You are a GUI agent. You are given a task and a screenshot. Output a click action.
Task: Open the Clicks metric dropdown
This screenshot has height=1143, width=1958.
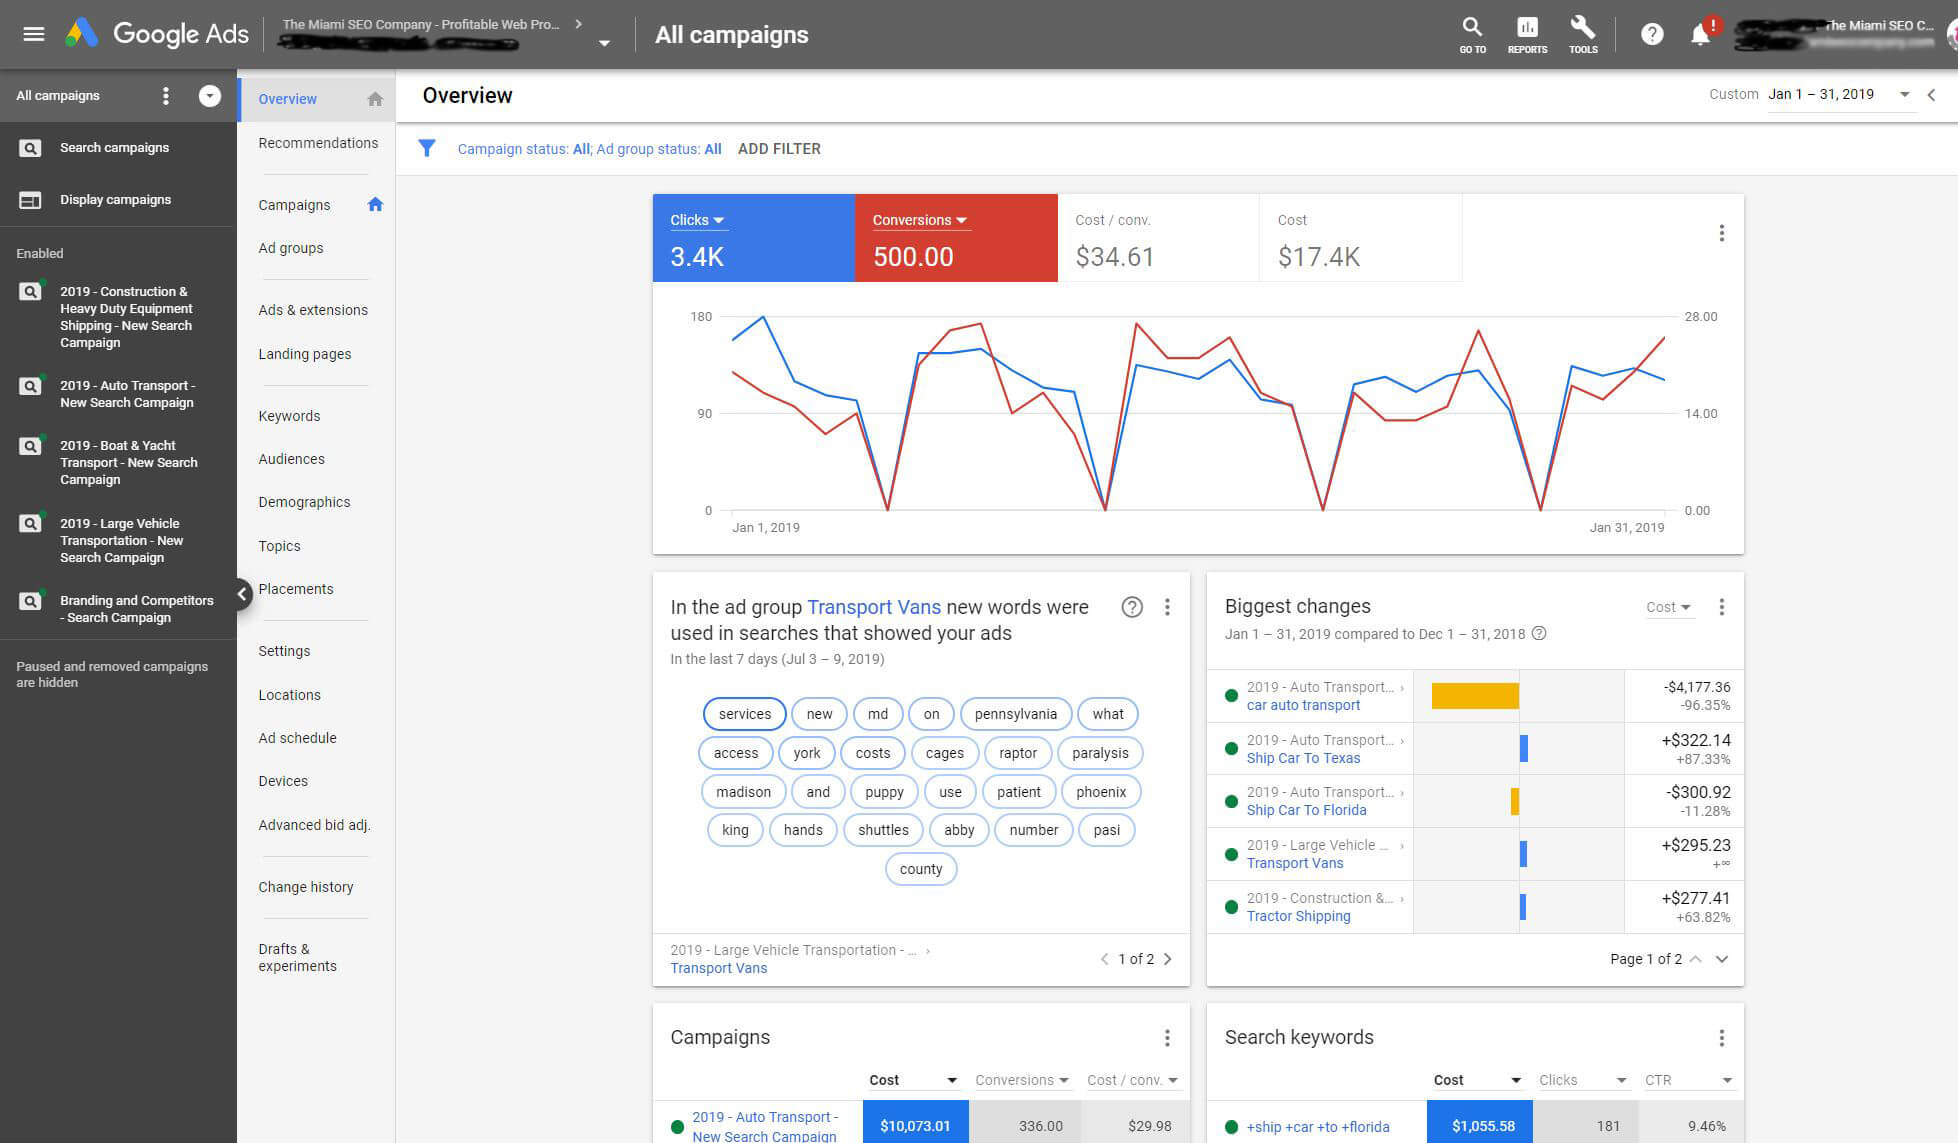(697, 220)
